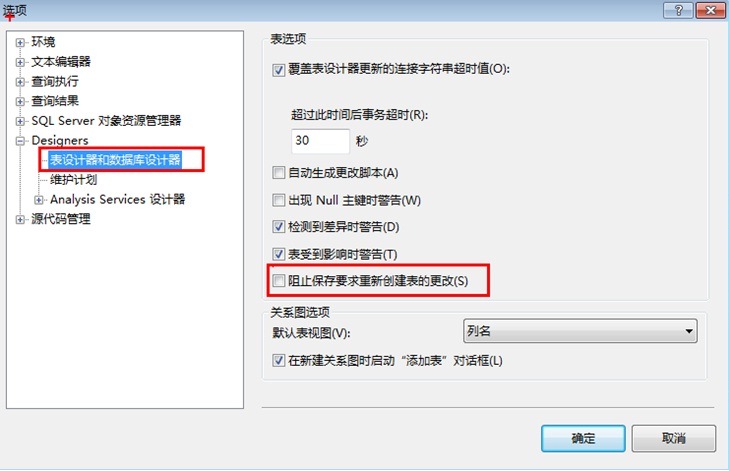
Task: Expand the 查询结果 tree node
Action: (x=20, y=101)
